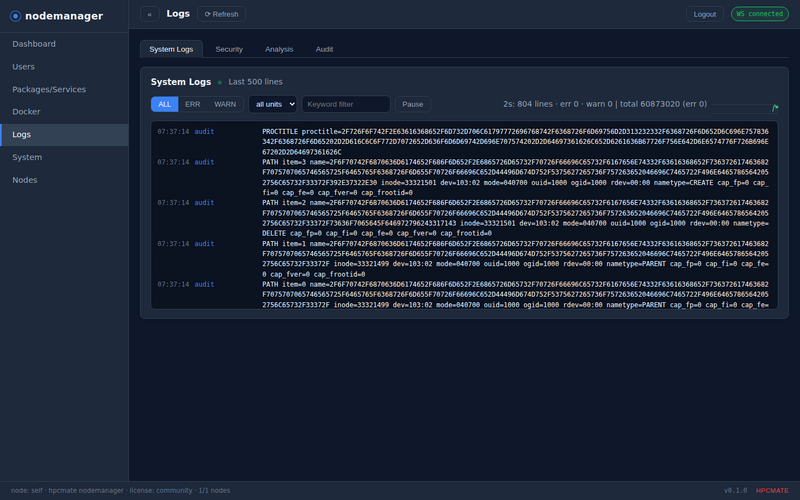Click the 2s: 804 lines statistics text

pyautogui.click(x=605, y=104)
